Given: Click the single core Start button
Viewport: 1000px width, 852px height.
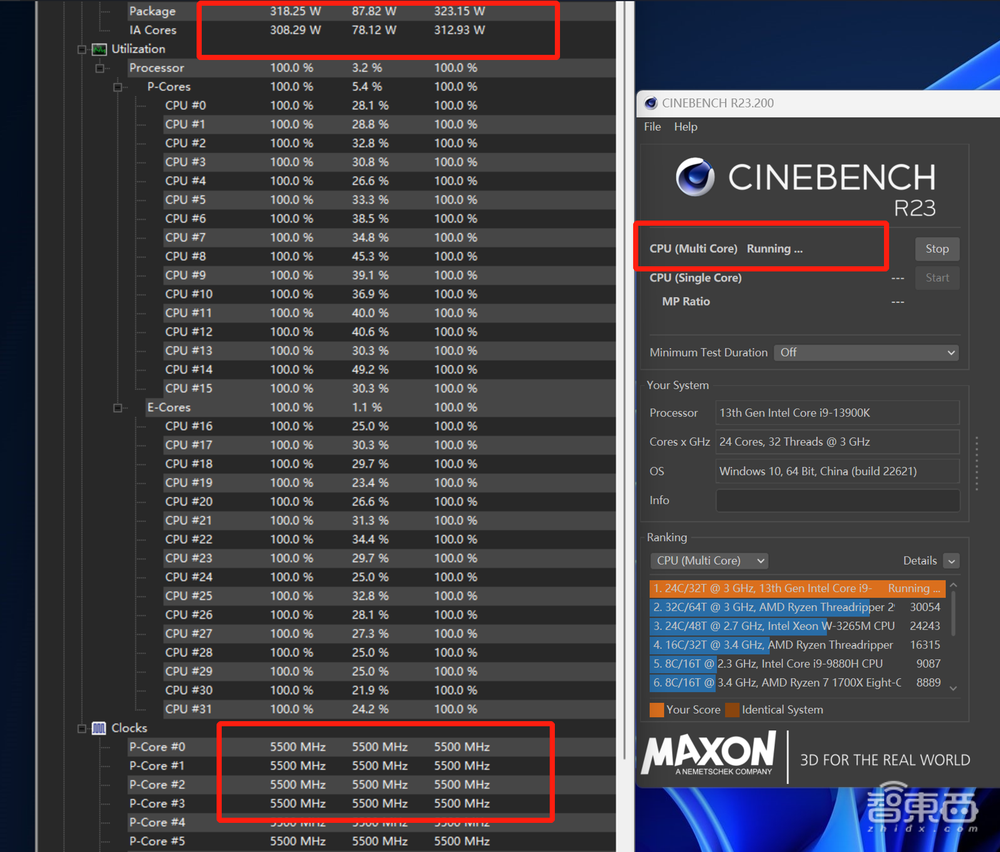Looking at the screenshot, I should point(936,278).
